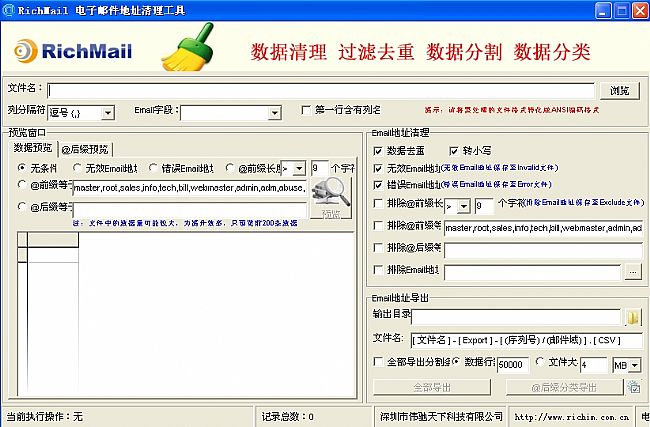The height and width of the screenshot is (427, 650).
Task: Toggle the 转小写 checkbox
Action: [454, 151]
